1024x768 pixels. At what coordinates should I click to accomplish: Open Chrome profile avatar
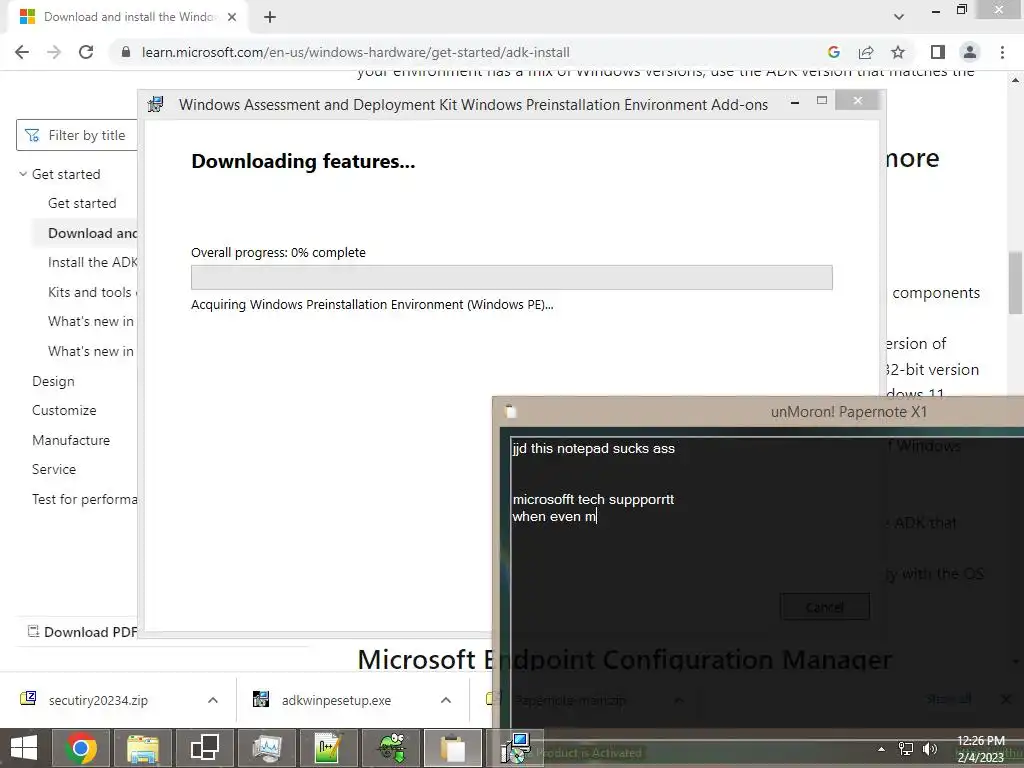[x=970, y=52]
